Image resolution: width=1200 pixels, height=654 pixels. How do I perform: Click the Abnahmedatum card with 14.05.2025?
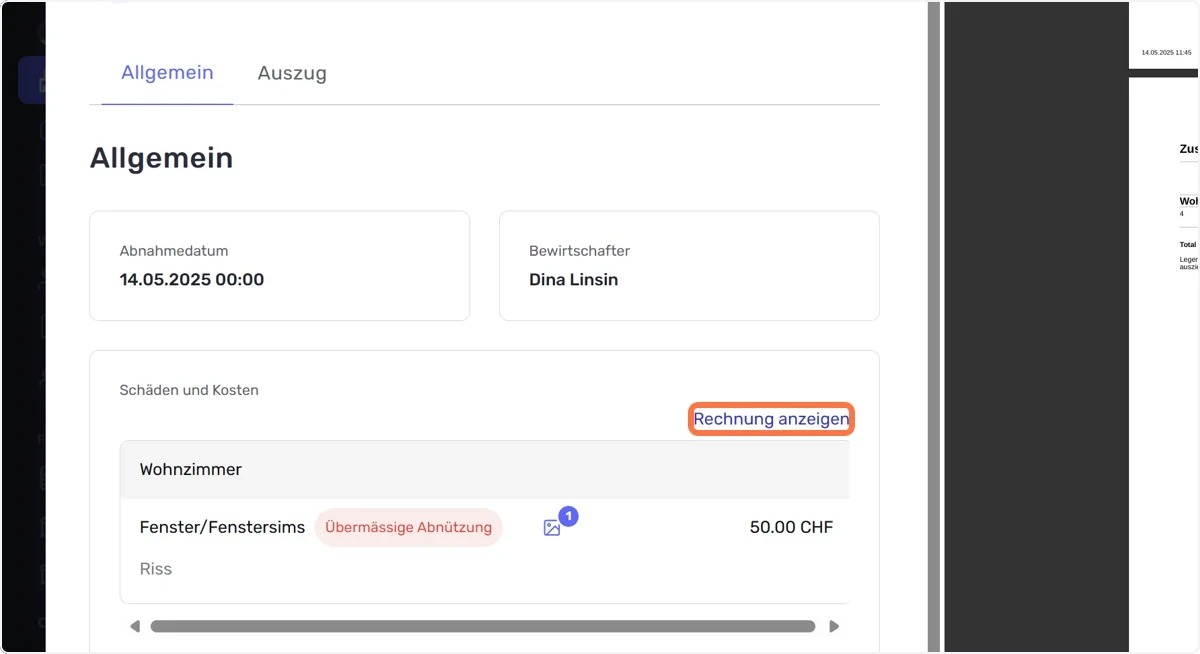280,266
